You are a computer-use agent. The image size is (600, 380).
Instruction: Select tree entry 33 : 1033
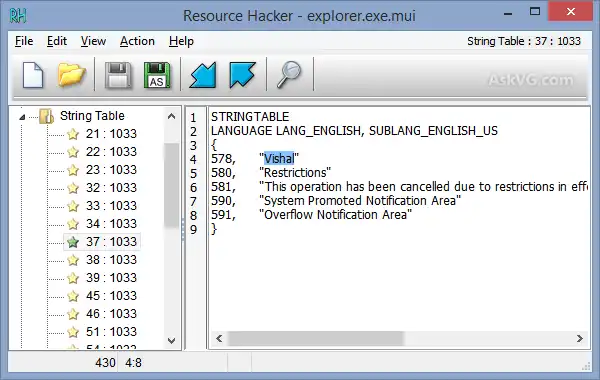pyautogui.click(x=111, y=206)
